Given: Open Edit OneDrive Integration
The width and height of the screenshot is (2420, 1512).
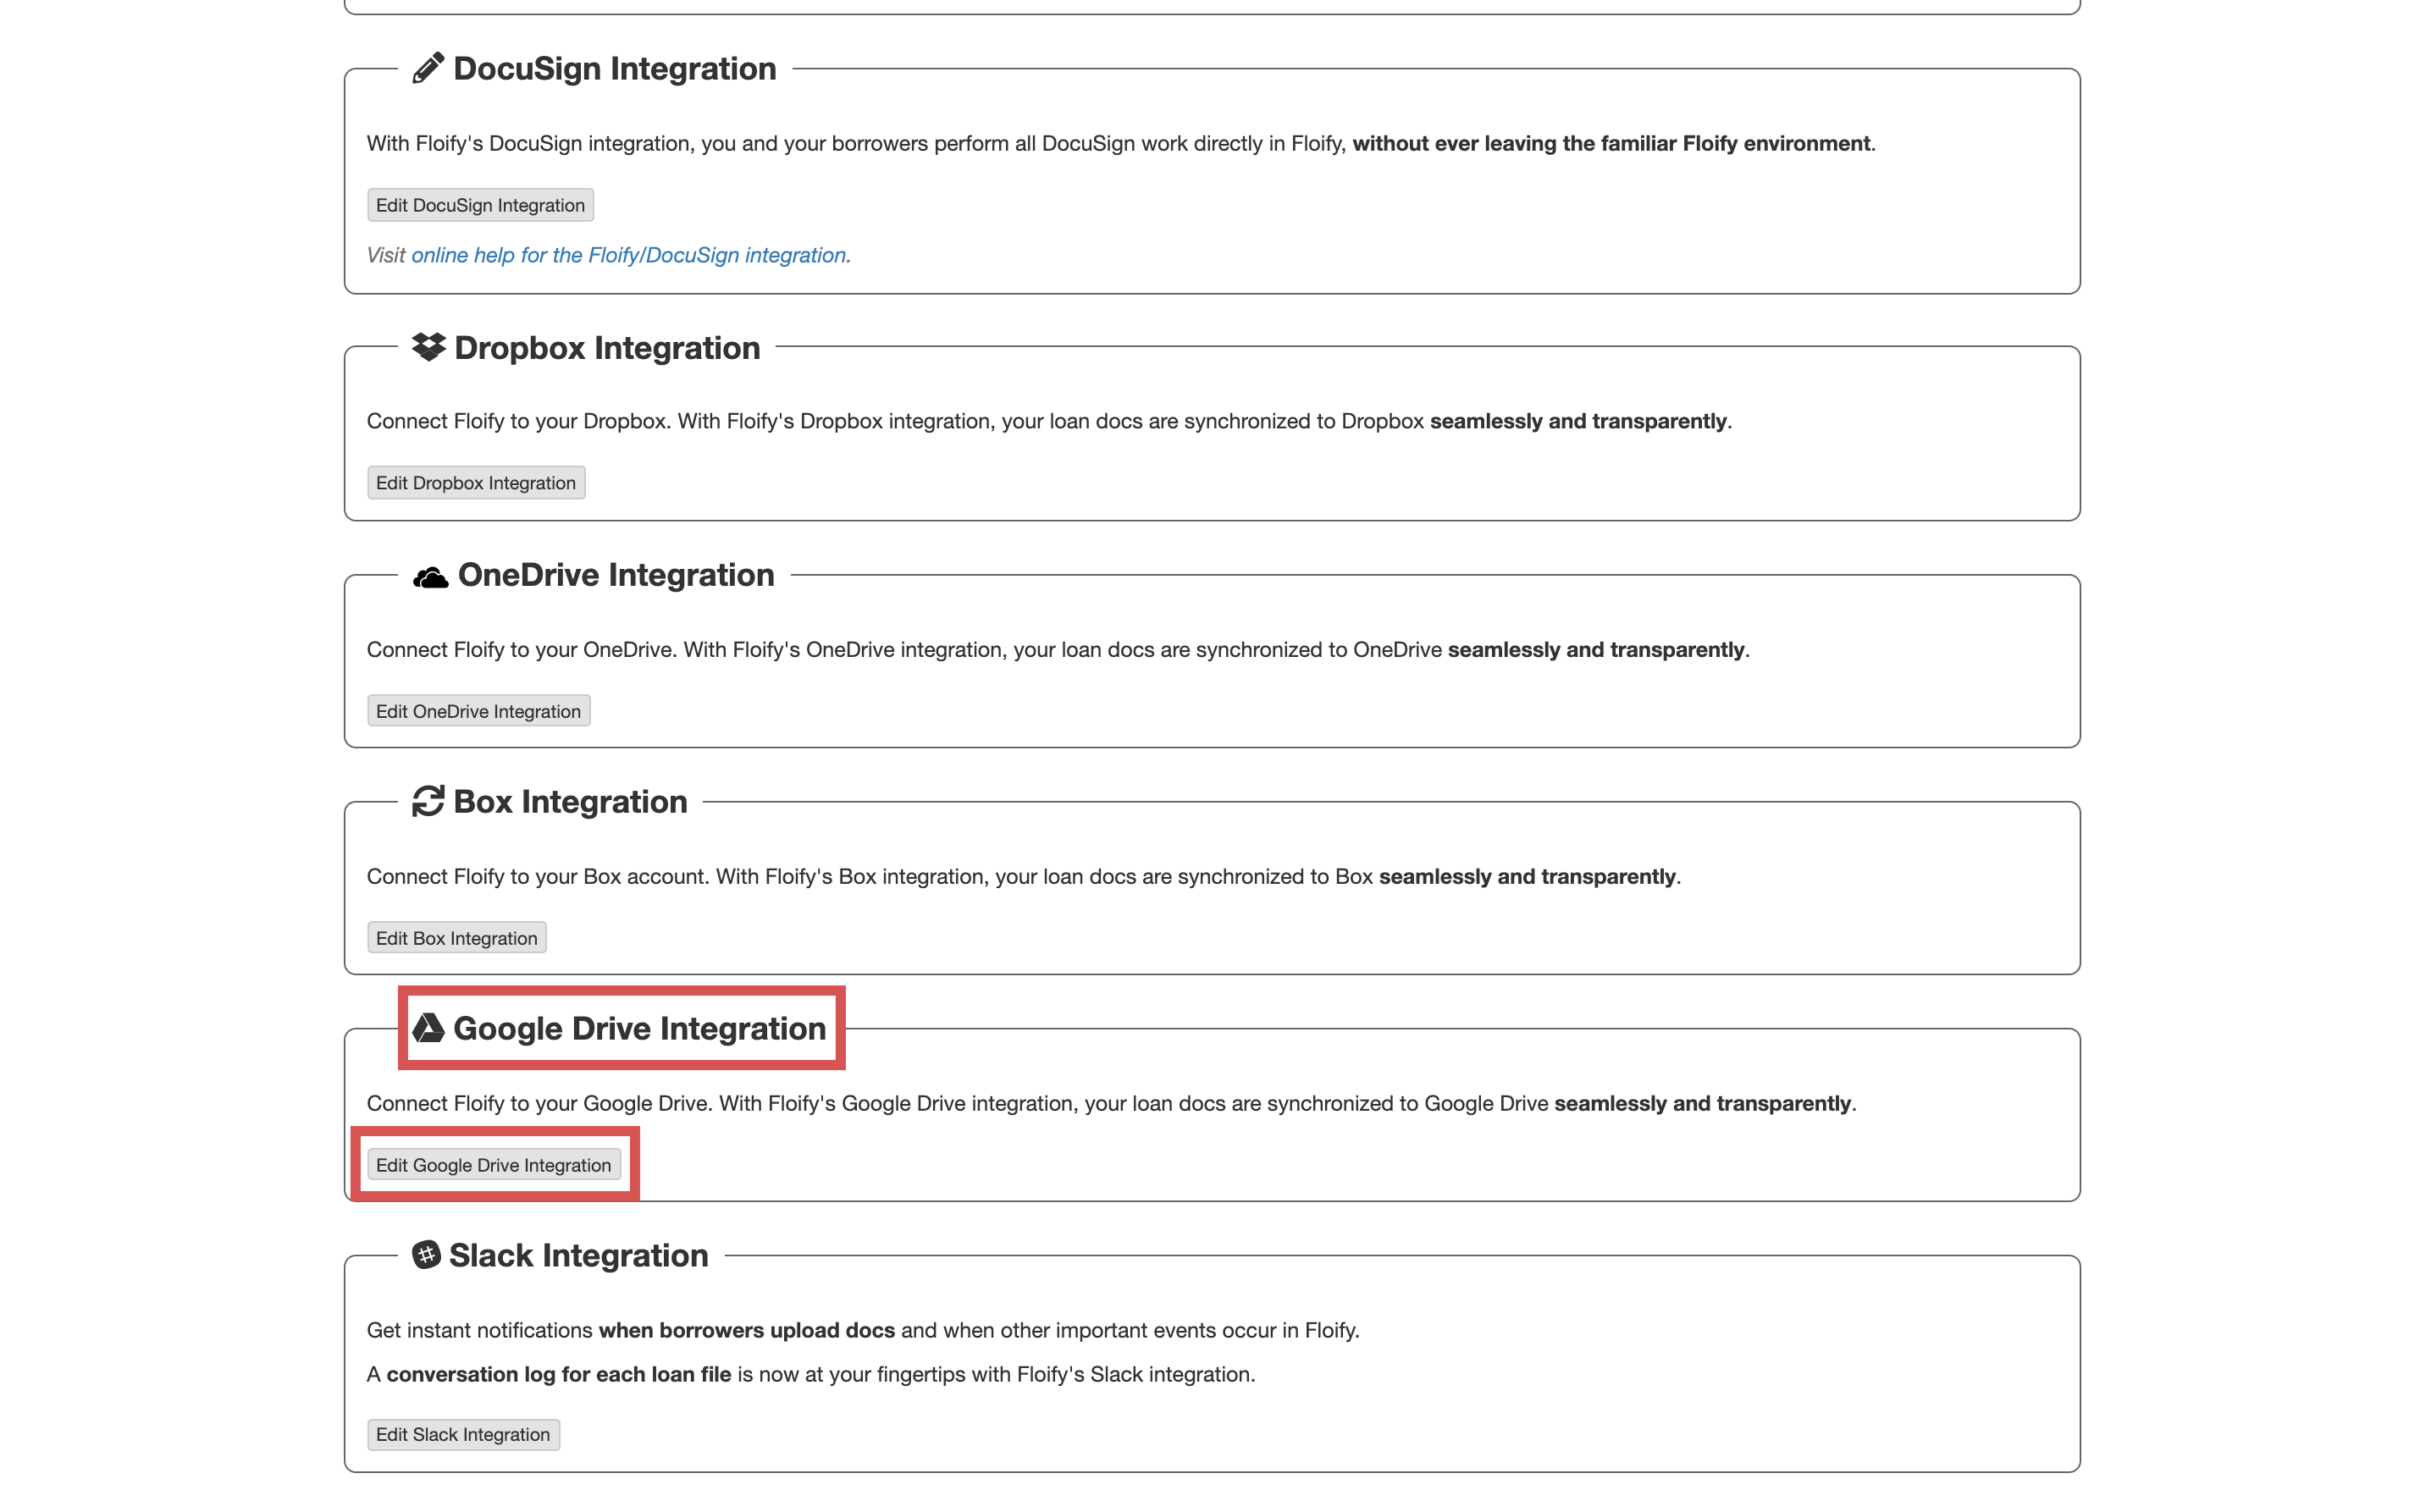Looking at the screenshot, I should (x=478, y=711).
